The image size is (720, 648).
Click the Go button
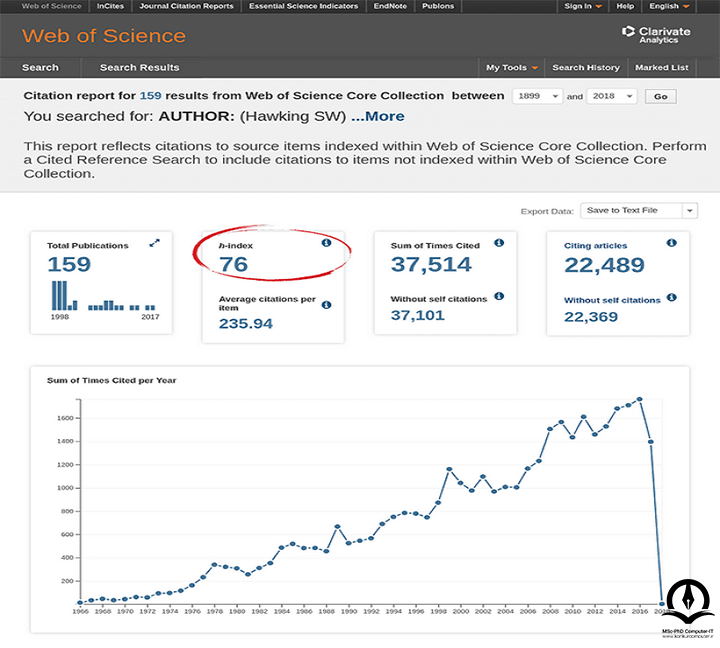pos(660,96)
